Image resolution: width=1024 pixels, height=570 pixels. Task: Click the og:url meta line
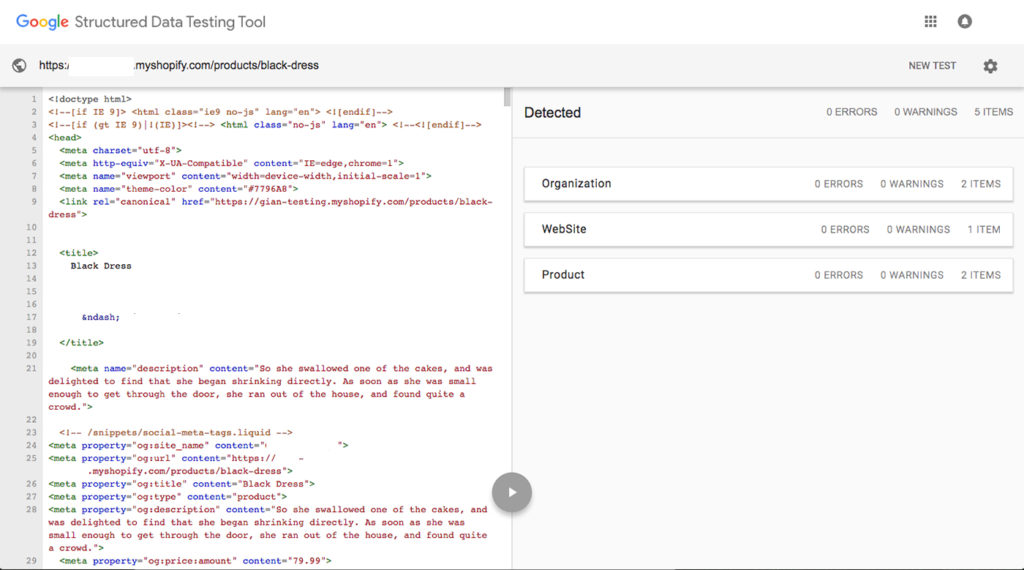(x=176, y=465)
